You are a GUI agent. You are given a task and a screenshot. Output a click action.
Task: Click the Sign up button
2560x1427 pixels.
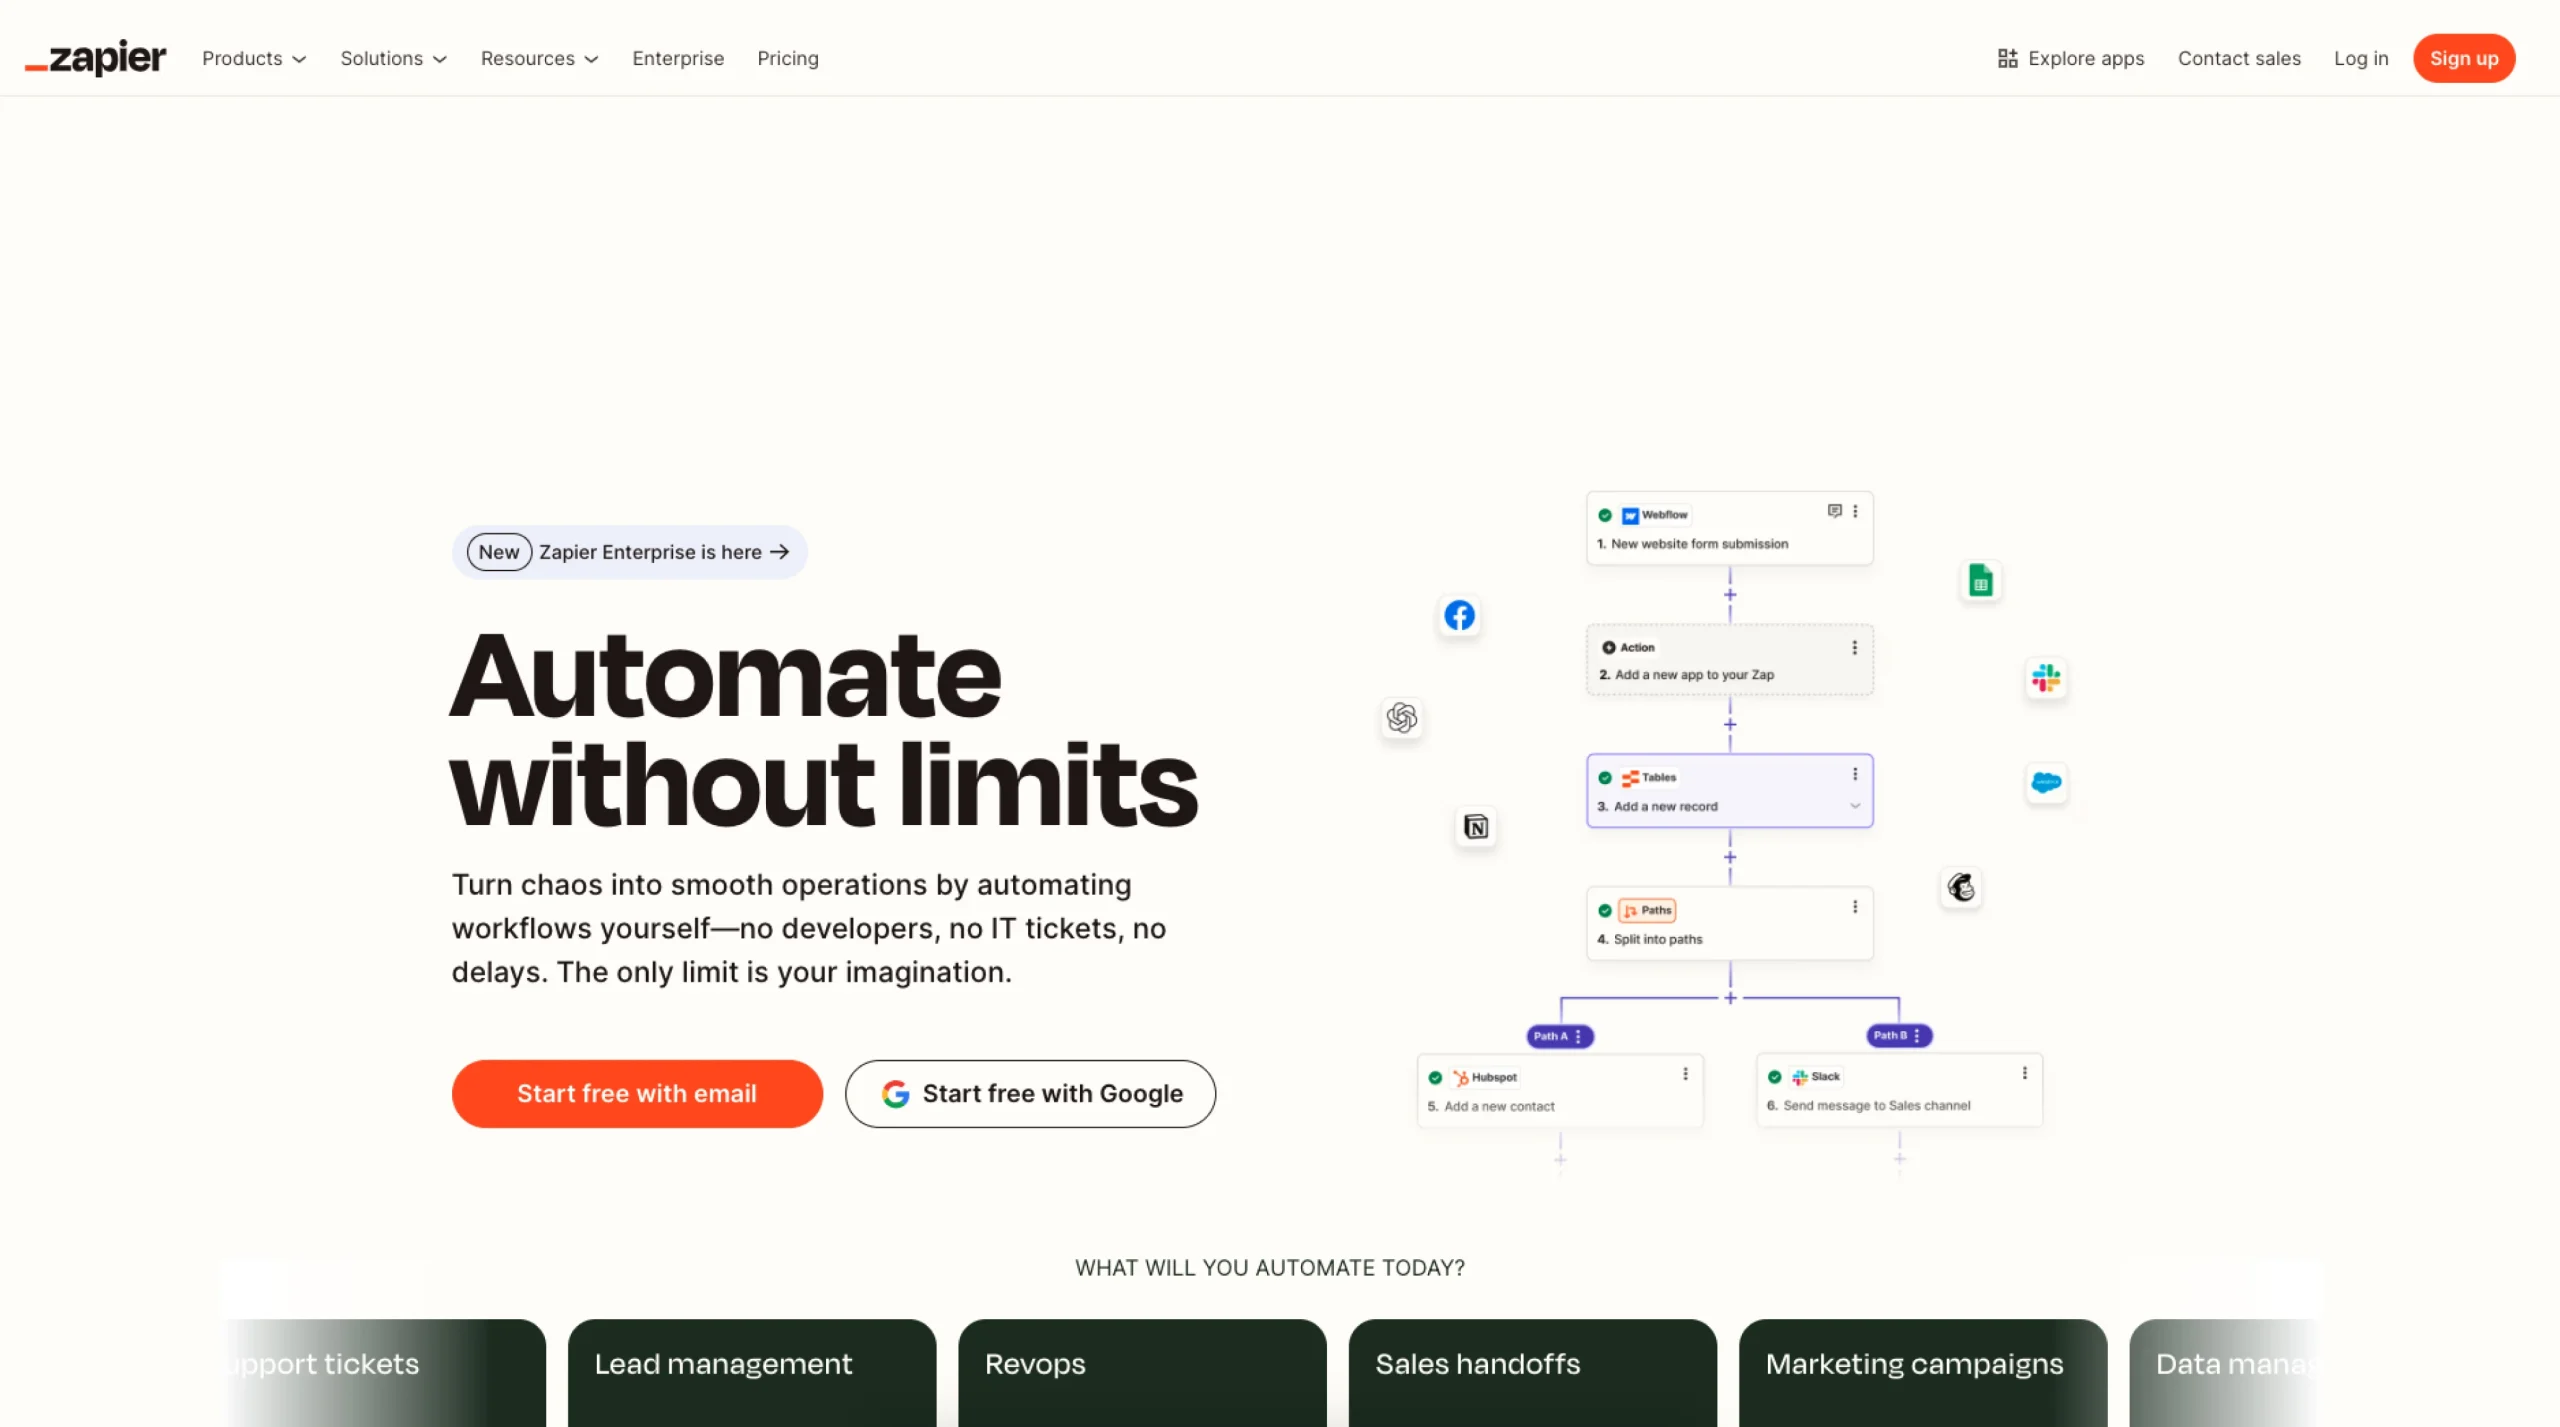[x=2464, y=58]
